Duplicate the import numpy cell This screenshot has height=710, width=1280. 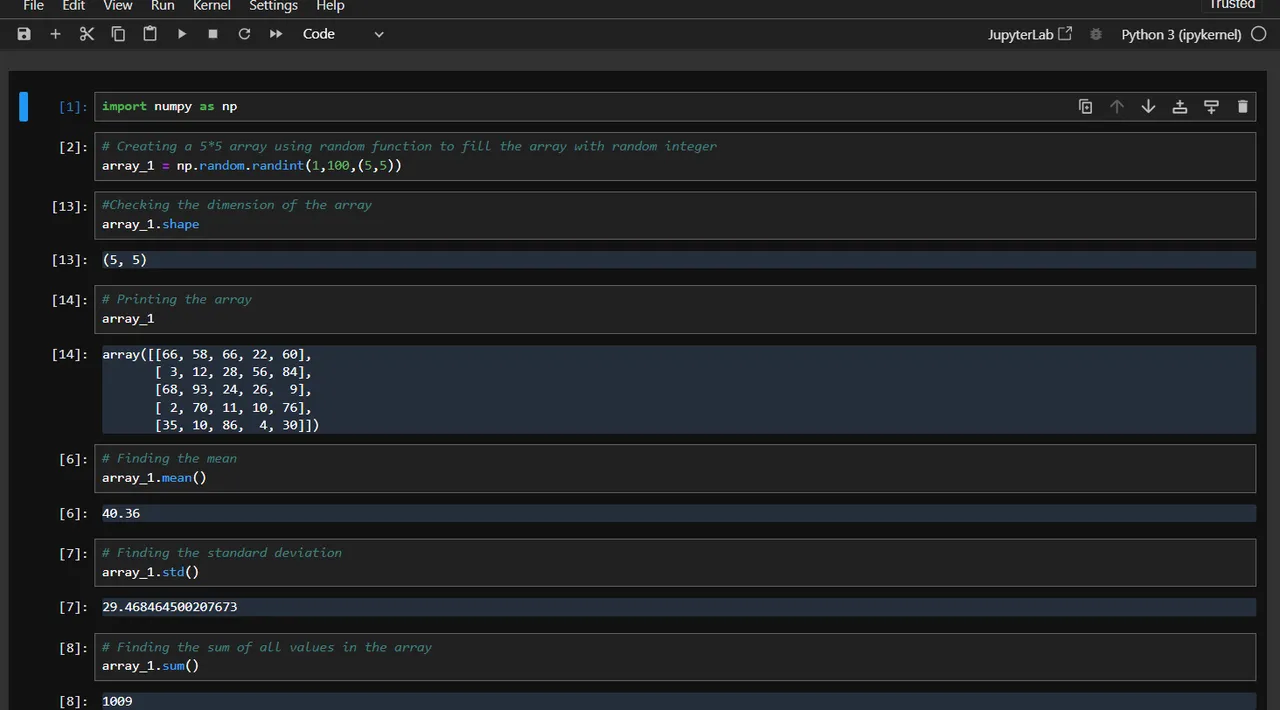coord(1086,107)
